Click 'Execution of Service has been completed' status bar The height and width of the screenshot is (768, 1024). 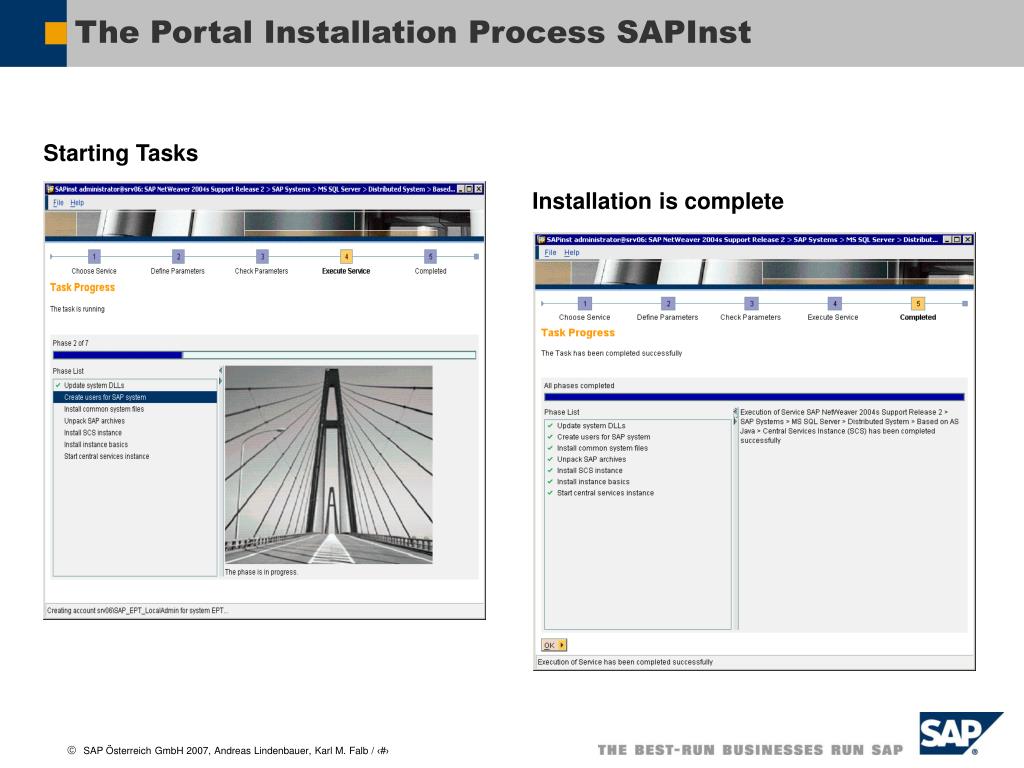[625, 662]
